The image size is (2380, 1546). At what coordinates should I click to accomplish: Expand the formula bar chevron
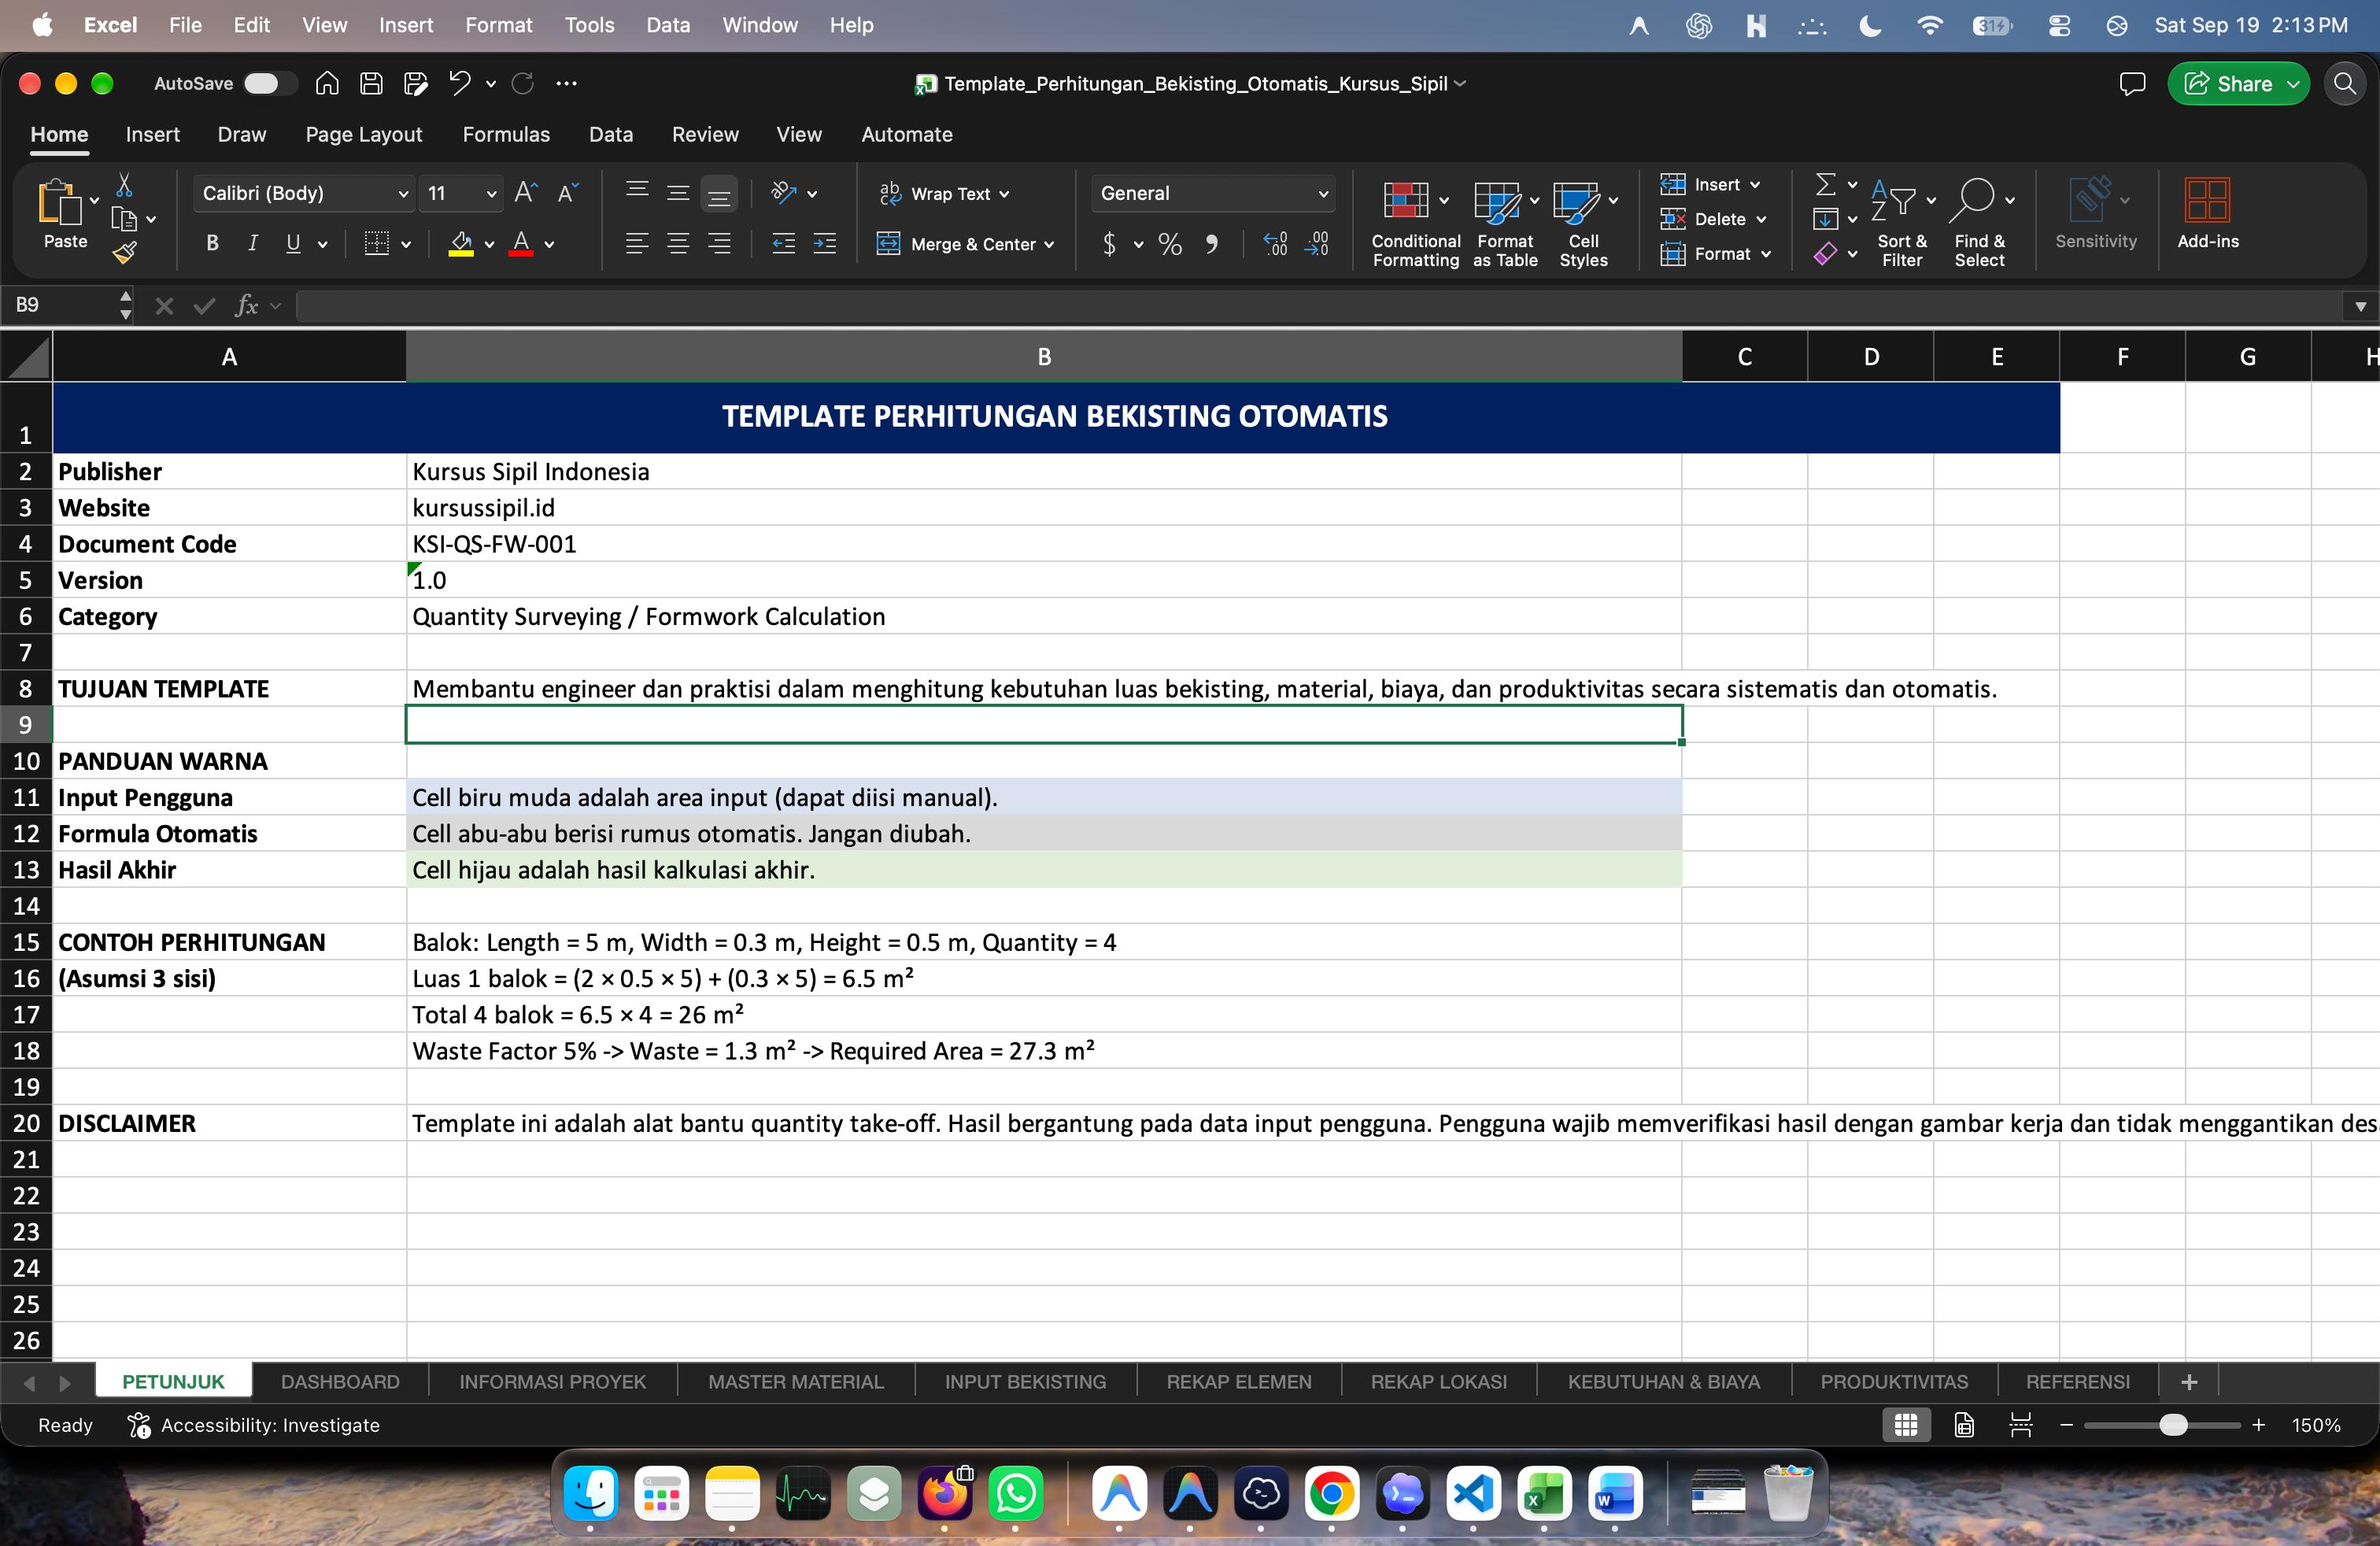click(2360, 306)
